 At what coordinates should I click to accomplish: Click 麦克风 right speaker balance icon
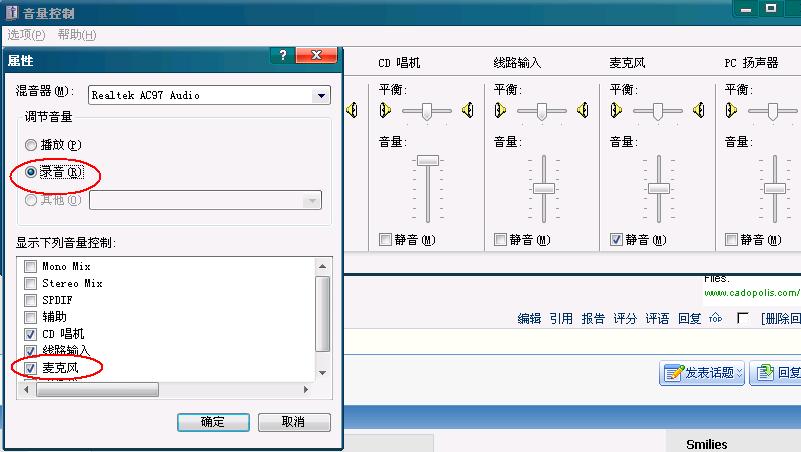coord(699,110)
